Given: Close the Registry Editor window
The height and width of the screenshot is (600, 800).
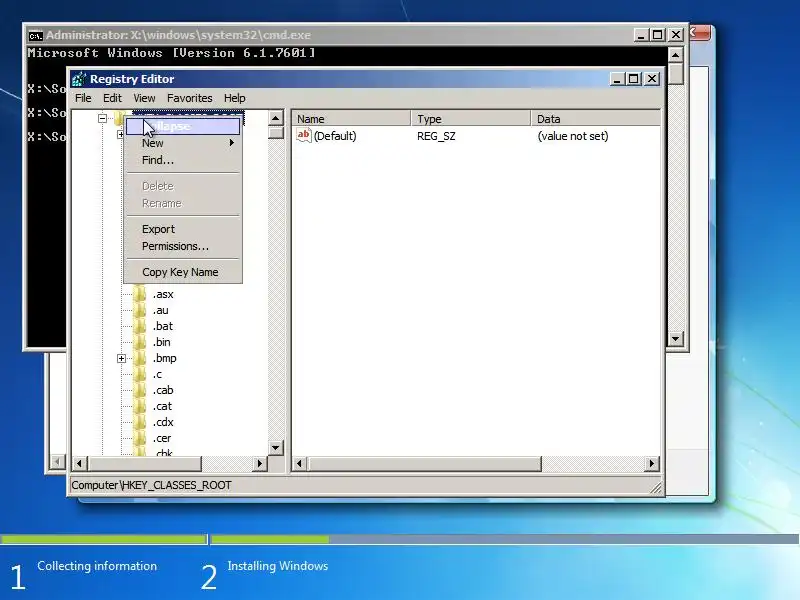Looking at the screenshot, I should tap(652, 79).
